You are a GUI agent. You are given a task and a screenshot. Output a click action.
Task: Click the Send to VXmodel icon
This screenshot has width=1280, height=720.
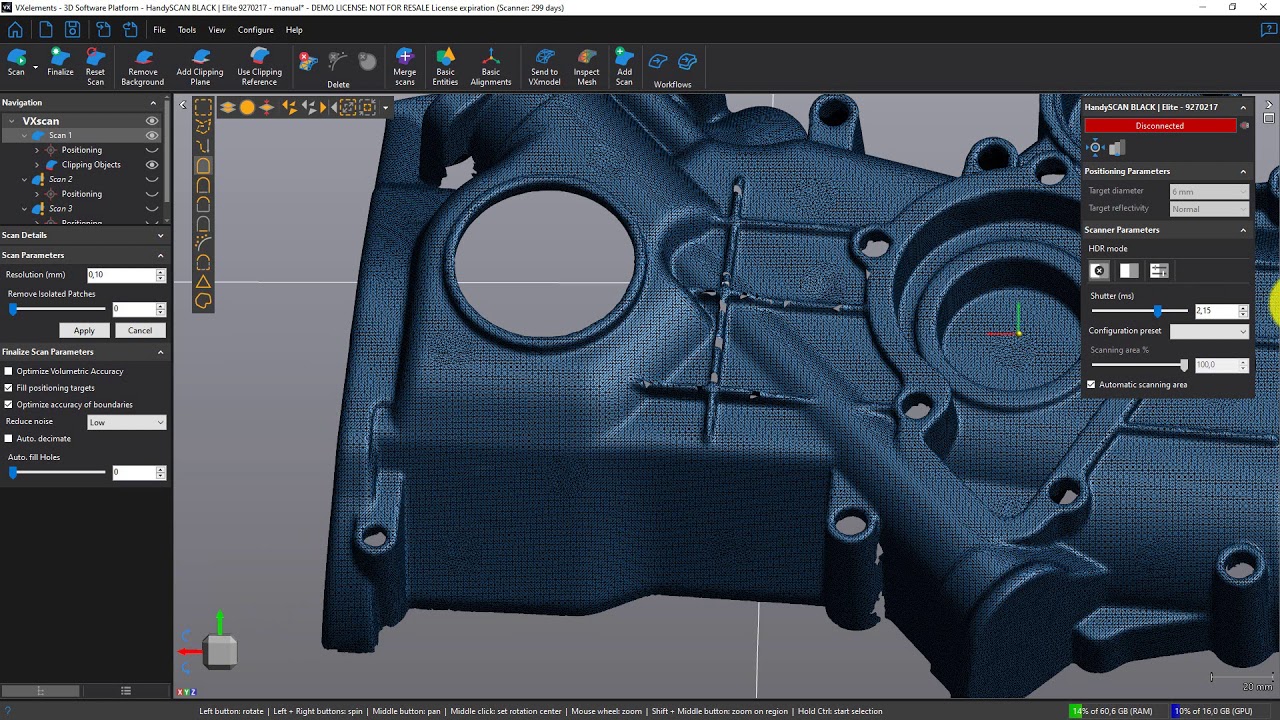544,62
